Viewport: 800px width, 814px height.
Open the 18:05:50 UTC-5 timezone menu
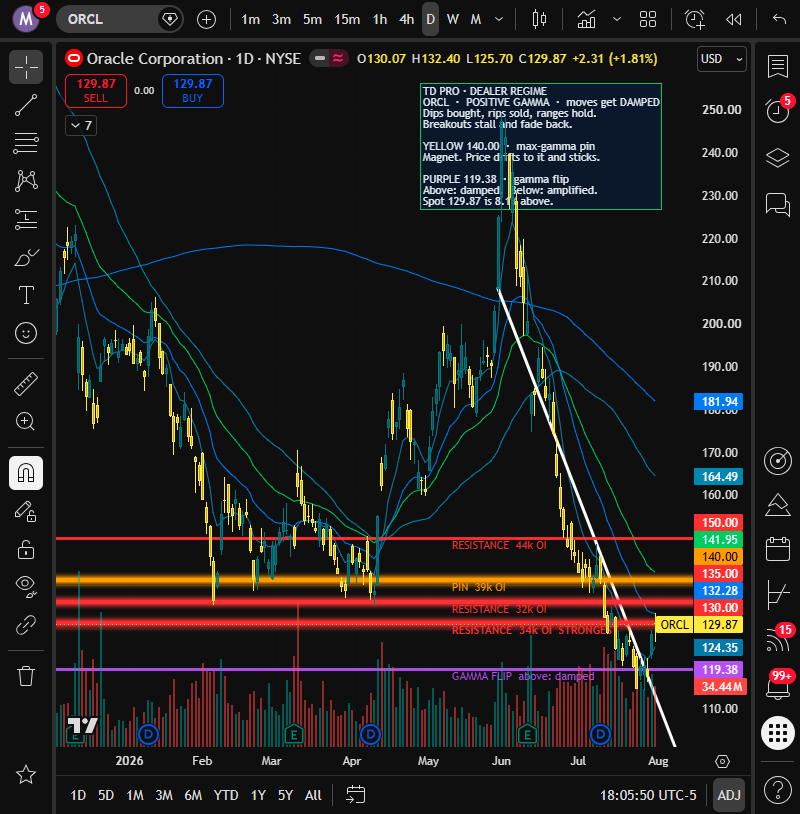pos(648,795)
